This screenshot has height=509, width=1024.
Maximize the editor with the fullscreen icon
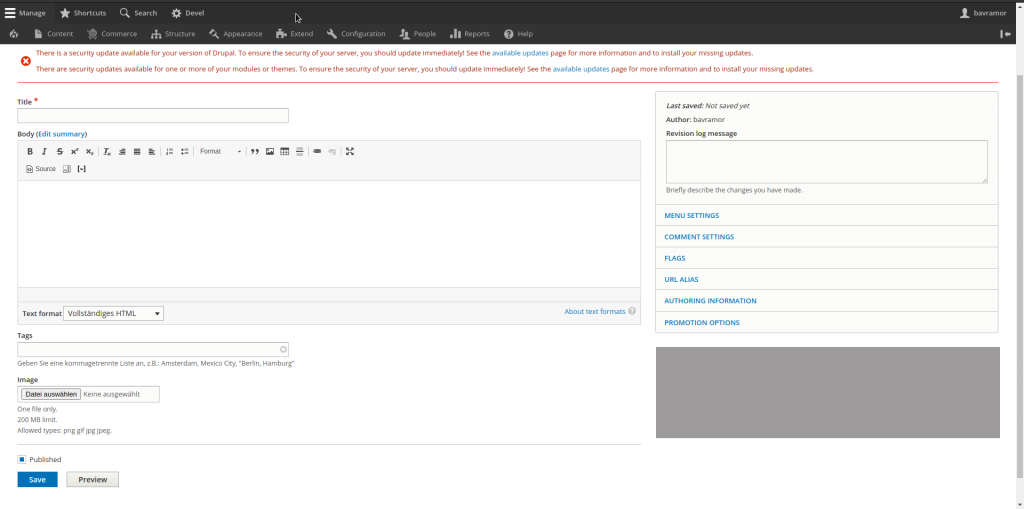coord(350,152)
